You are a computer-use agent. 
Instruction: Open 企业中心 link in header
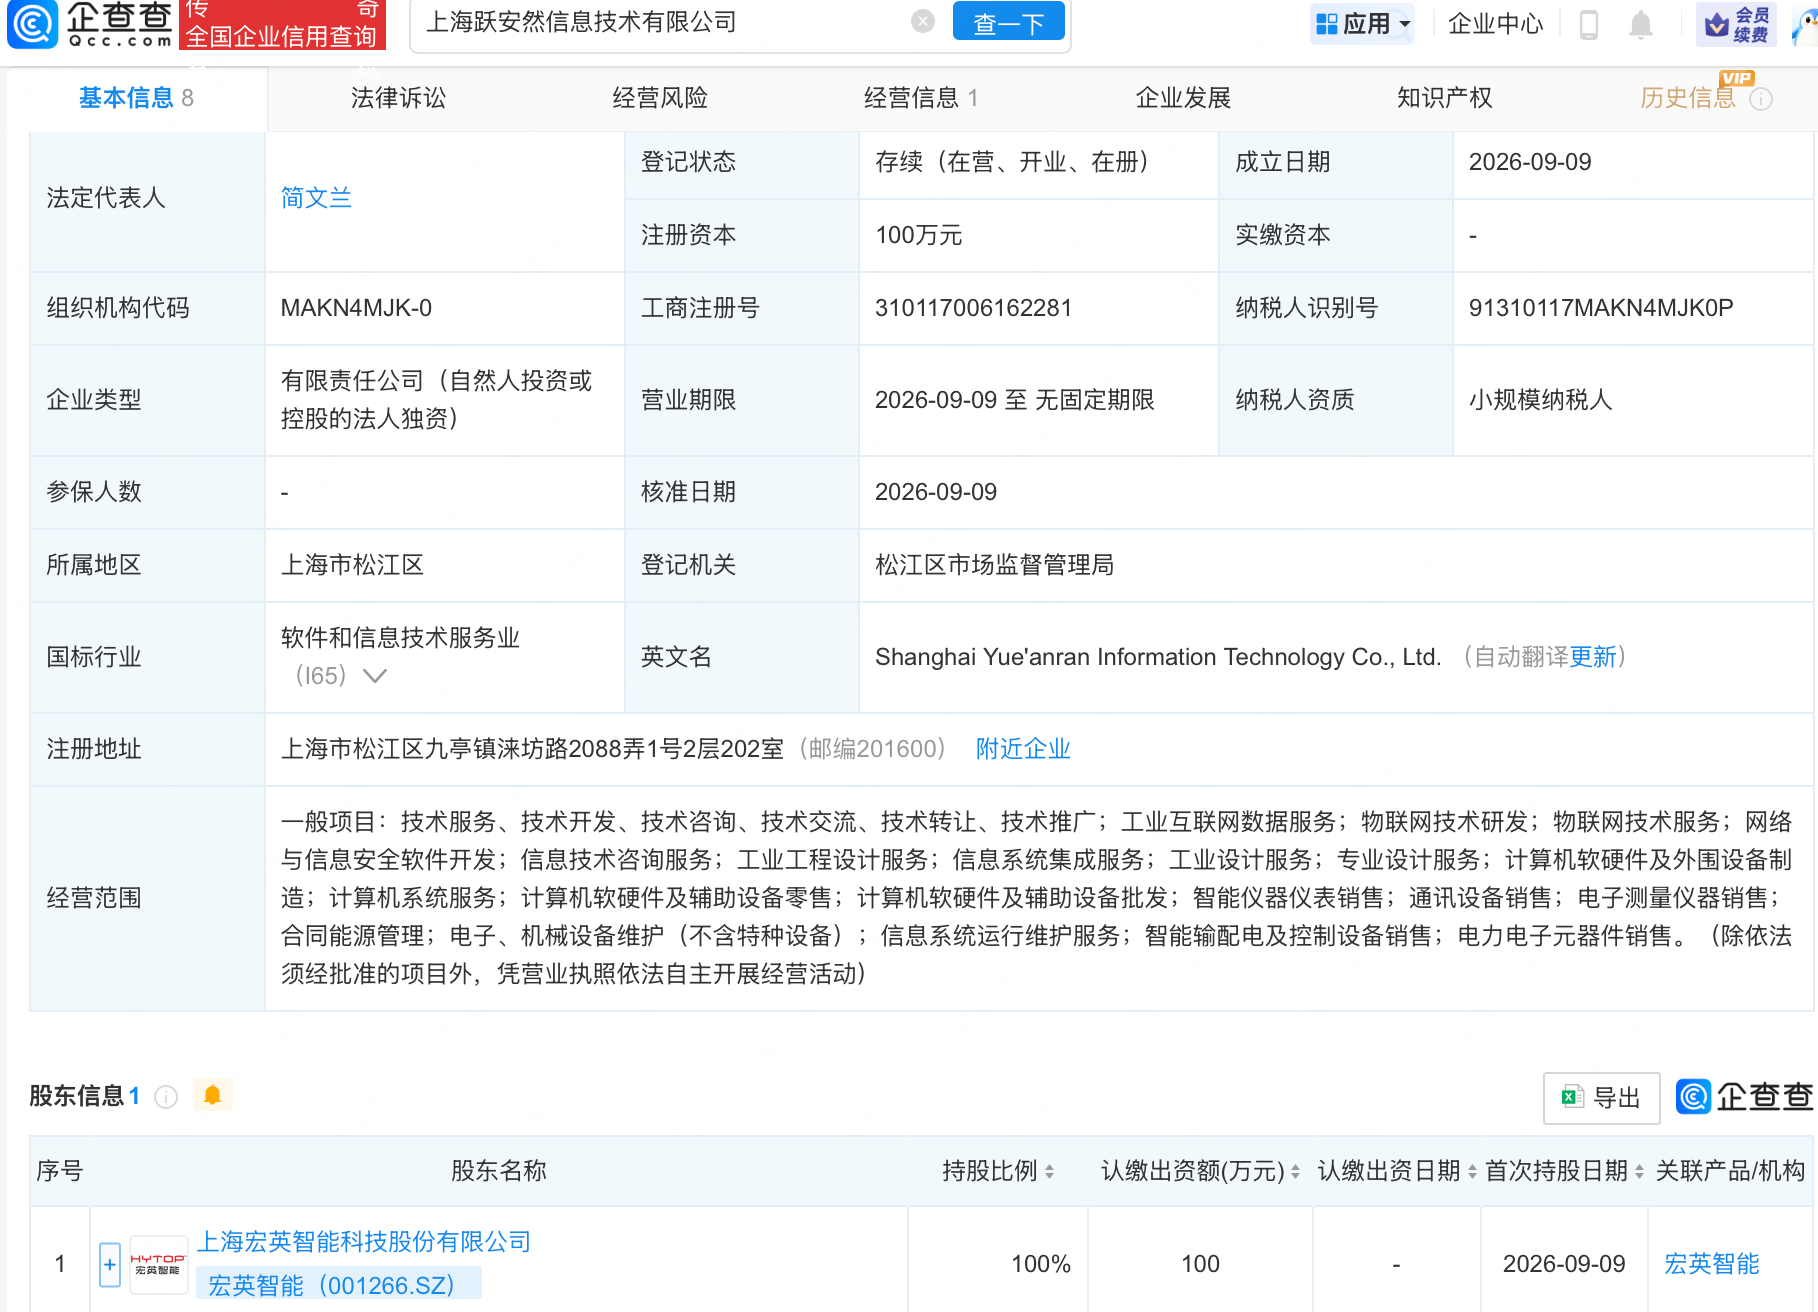[1495, 24]
